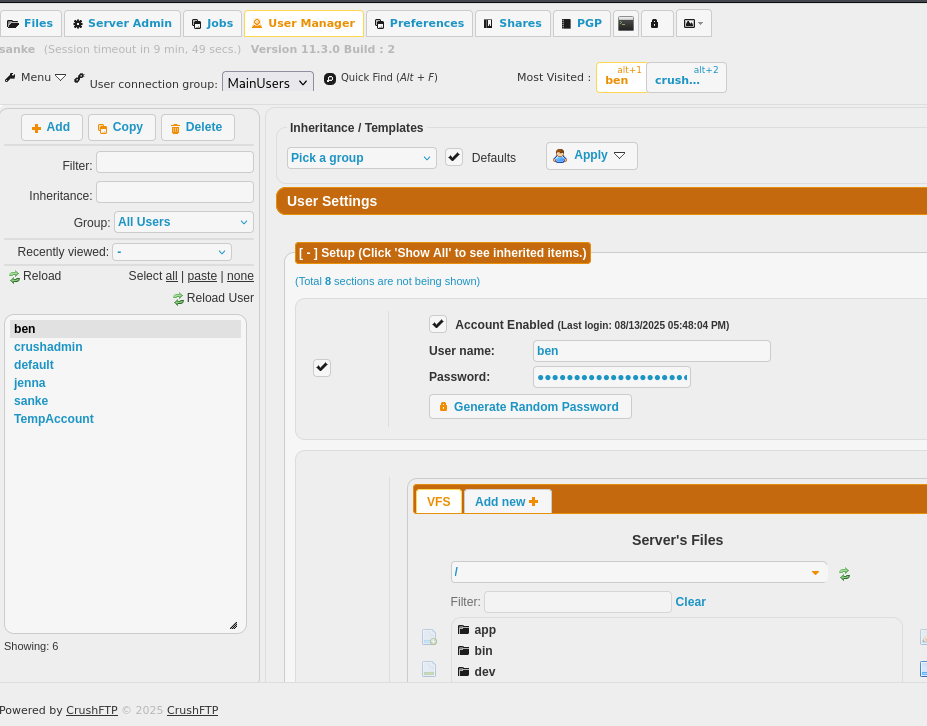Click Generate Random Password button

[x=530, y=407]
